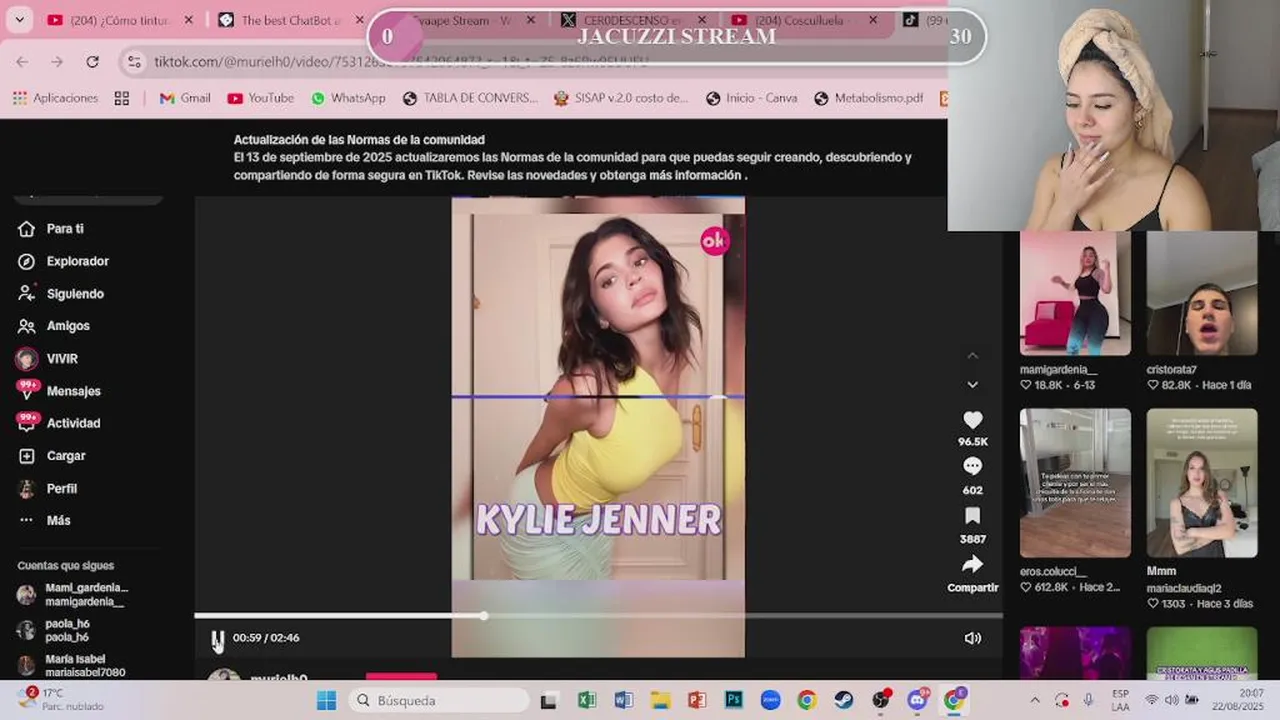1280x720 pixels.
Task: Open the Inicio - Canva bookmark
Action: tap(751, 98)
